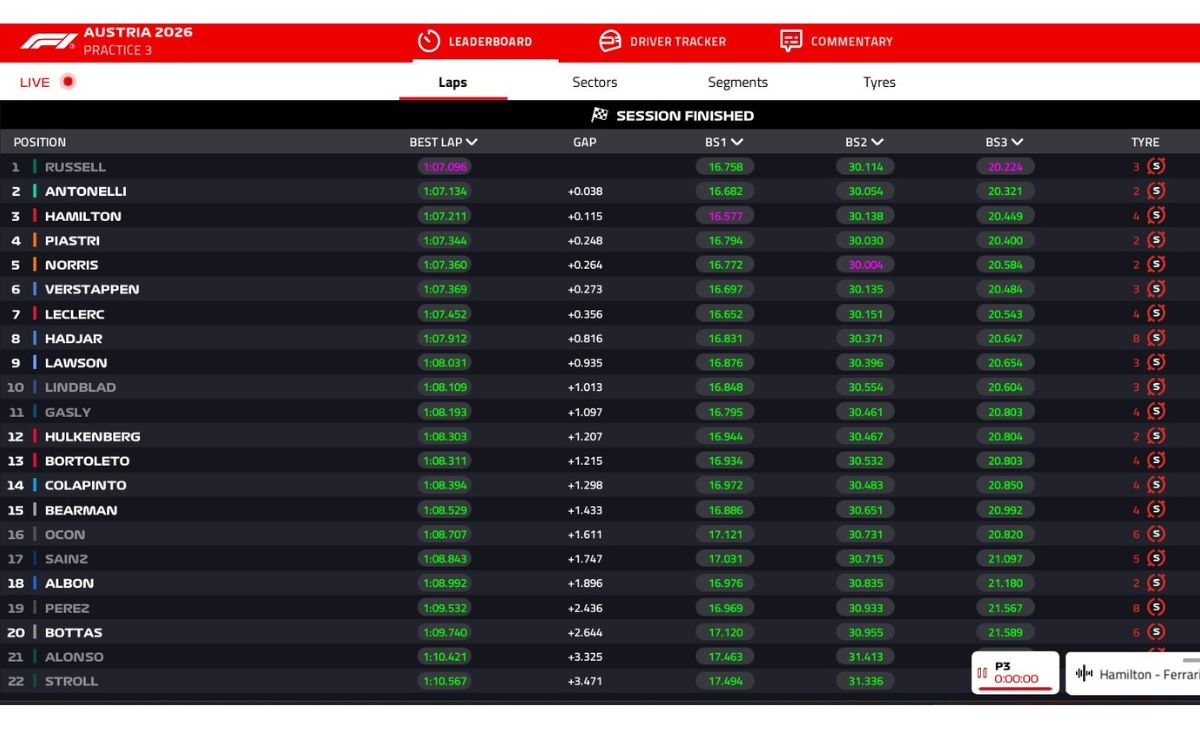Click Hamilton's purple BS1 time 16.577
1200x729 pixels.
click(726, 216)
